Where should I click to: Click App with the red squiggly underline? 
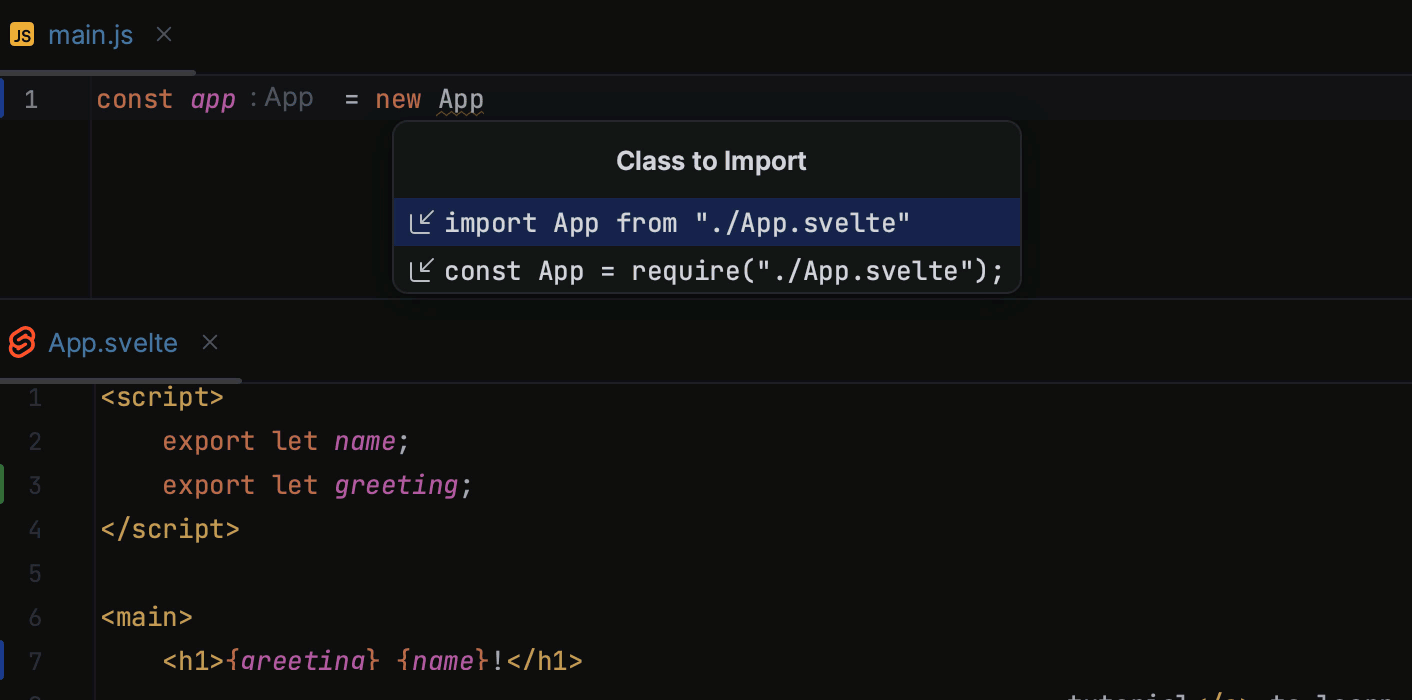[460, 98]
